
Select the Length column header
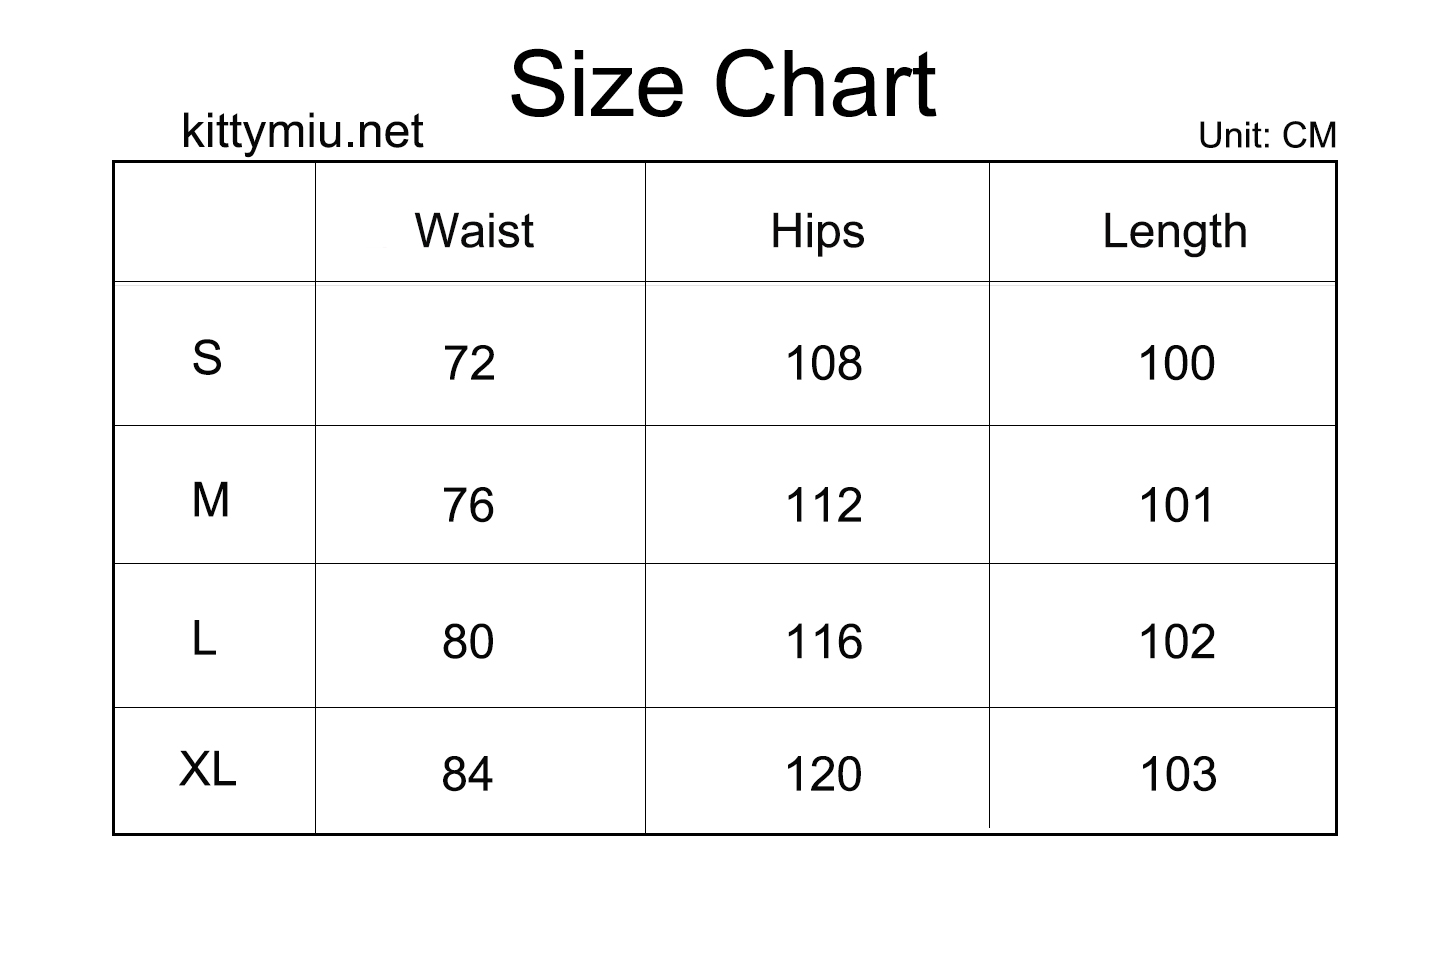coord(1175,233)
